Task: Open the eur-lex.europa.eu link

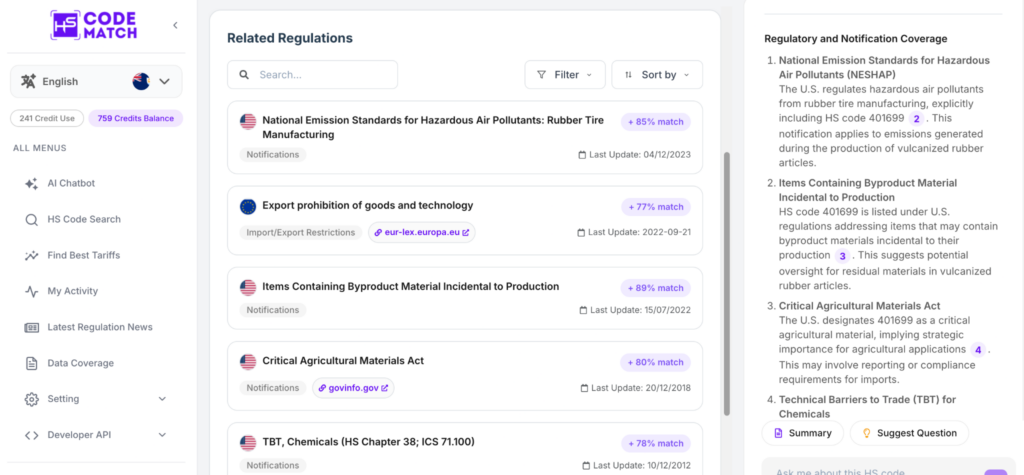Action: (x=422, y=232)
